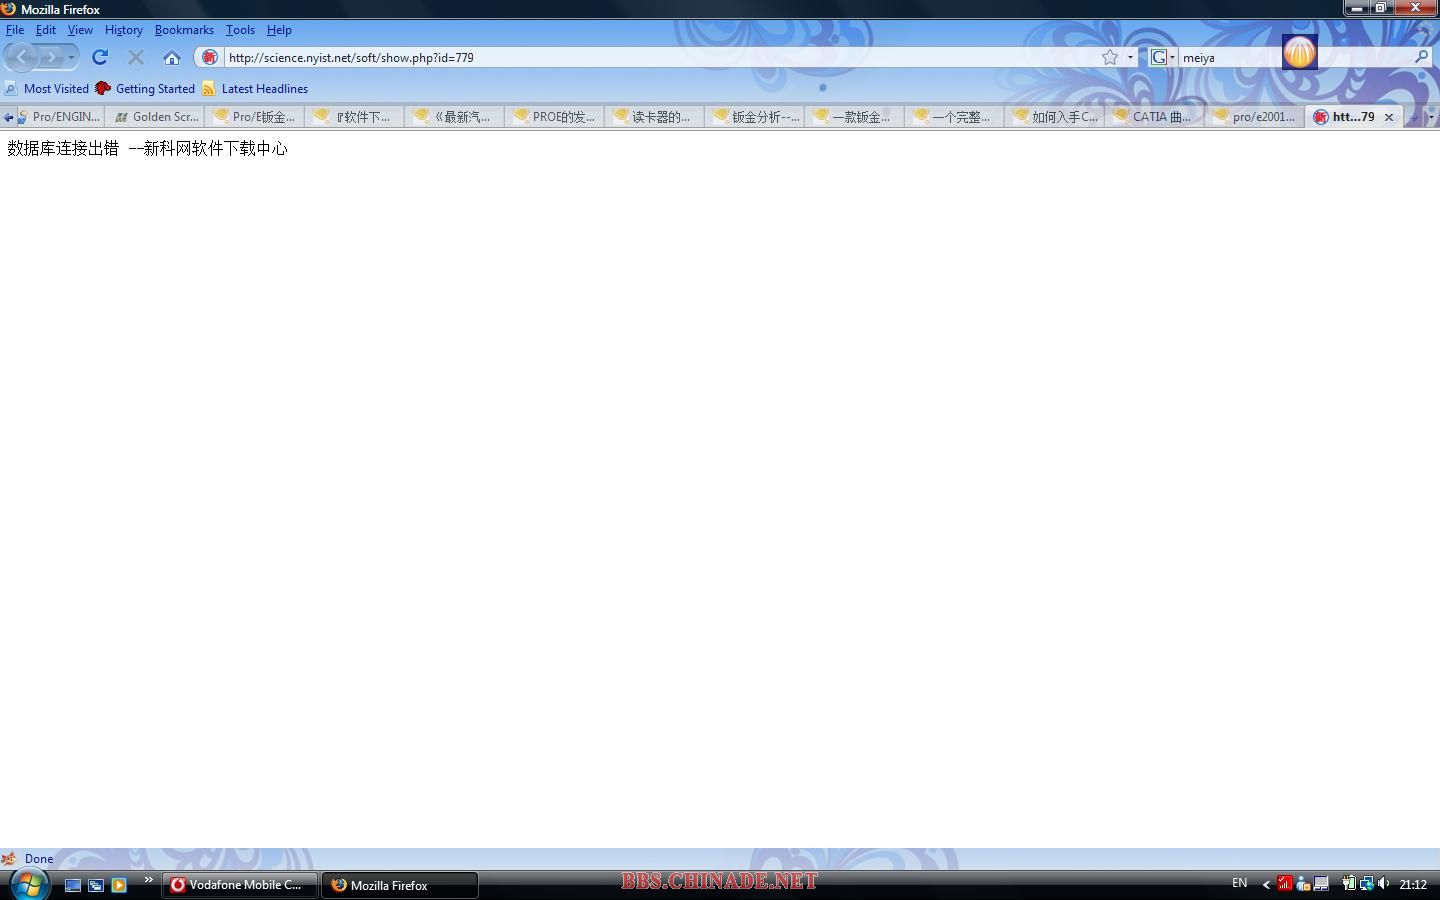1440x900 pixels.
Task: Click the Stop loading icon
Action: (136, 57)
